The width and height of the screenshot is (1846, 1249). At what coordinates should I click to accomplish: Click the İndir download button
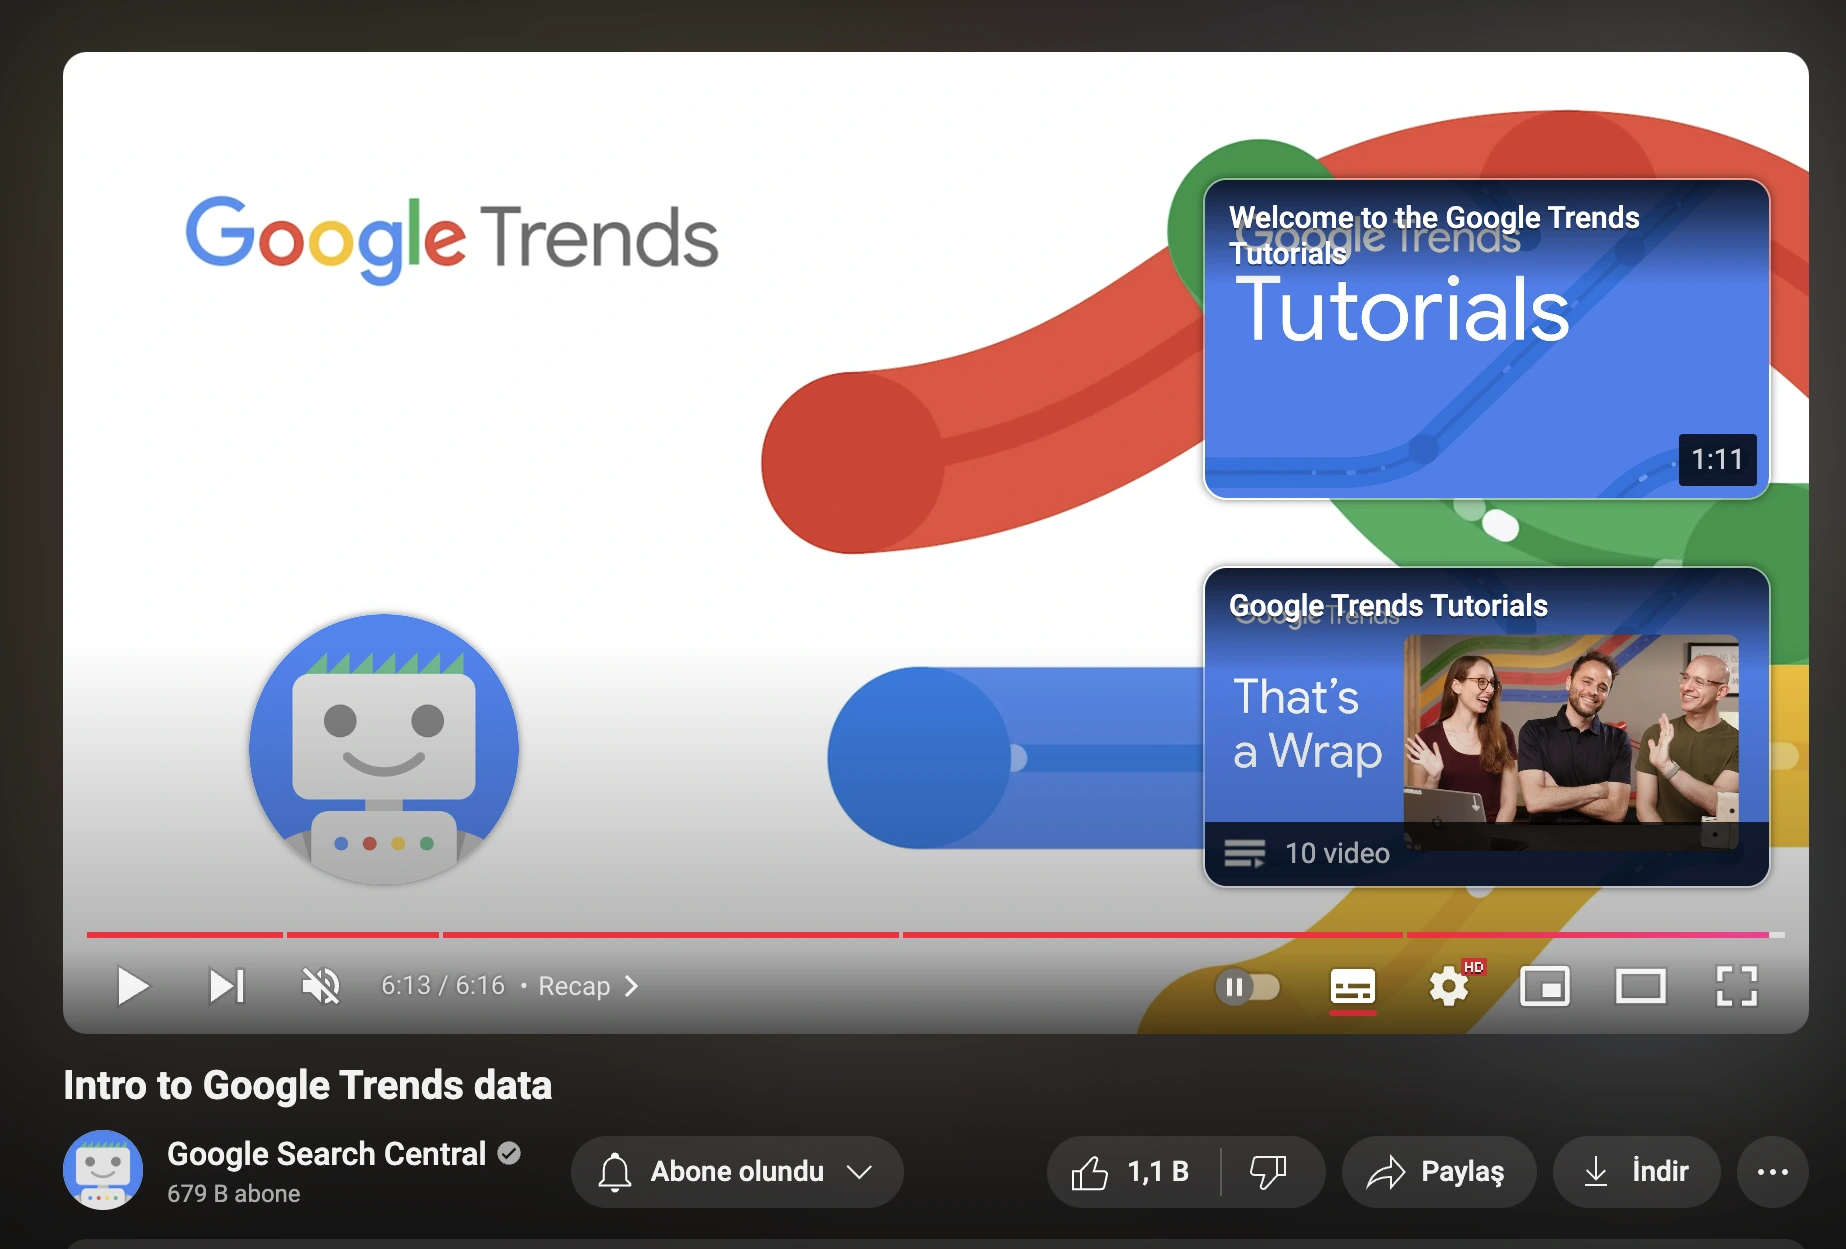(1636, 1171)
